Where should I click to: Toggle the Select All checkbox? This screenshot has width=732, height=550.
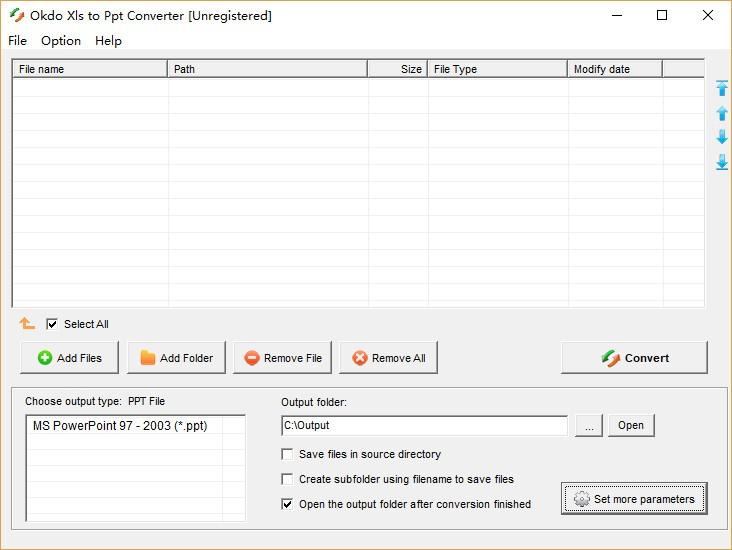[52, 324]
